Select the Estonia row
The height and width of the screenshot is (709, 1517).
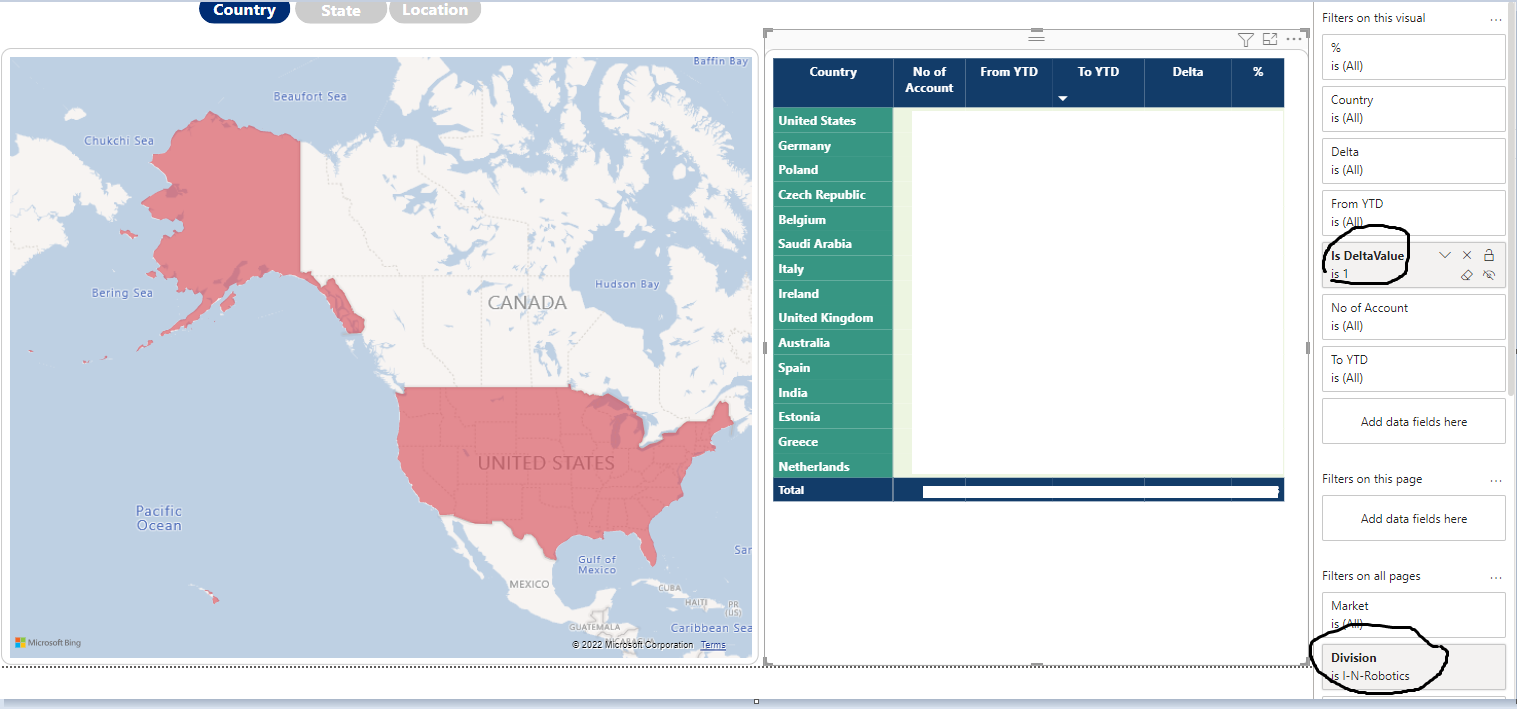[x=833, y=416]
